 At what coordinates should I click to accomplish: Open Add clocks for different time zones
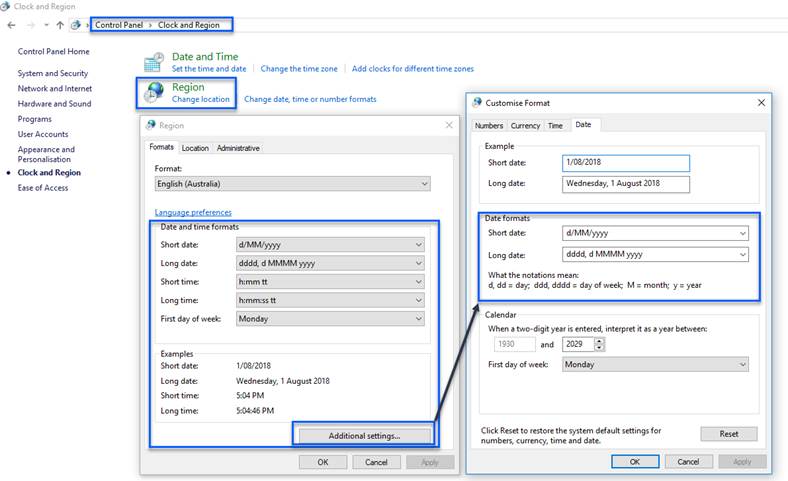[x=413, y=69]
